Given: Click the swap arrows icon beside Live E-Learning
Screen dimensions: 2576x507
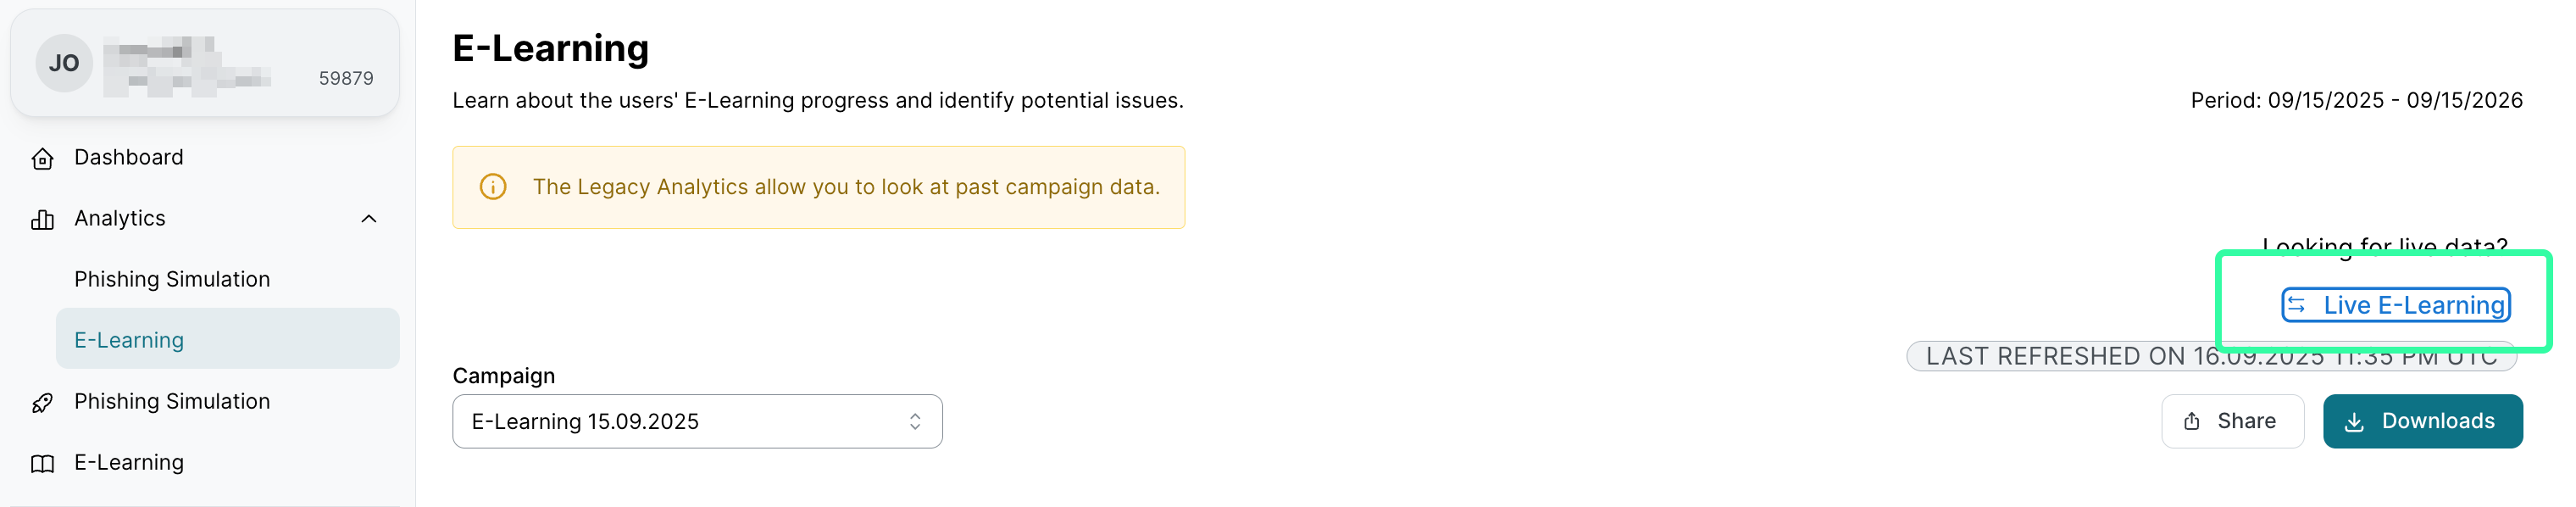Looking at the screenshot, I should [2297, 305].
